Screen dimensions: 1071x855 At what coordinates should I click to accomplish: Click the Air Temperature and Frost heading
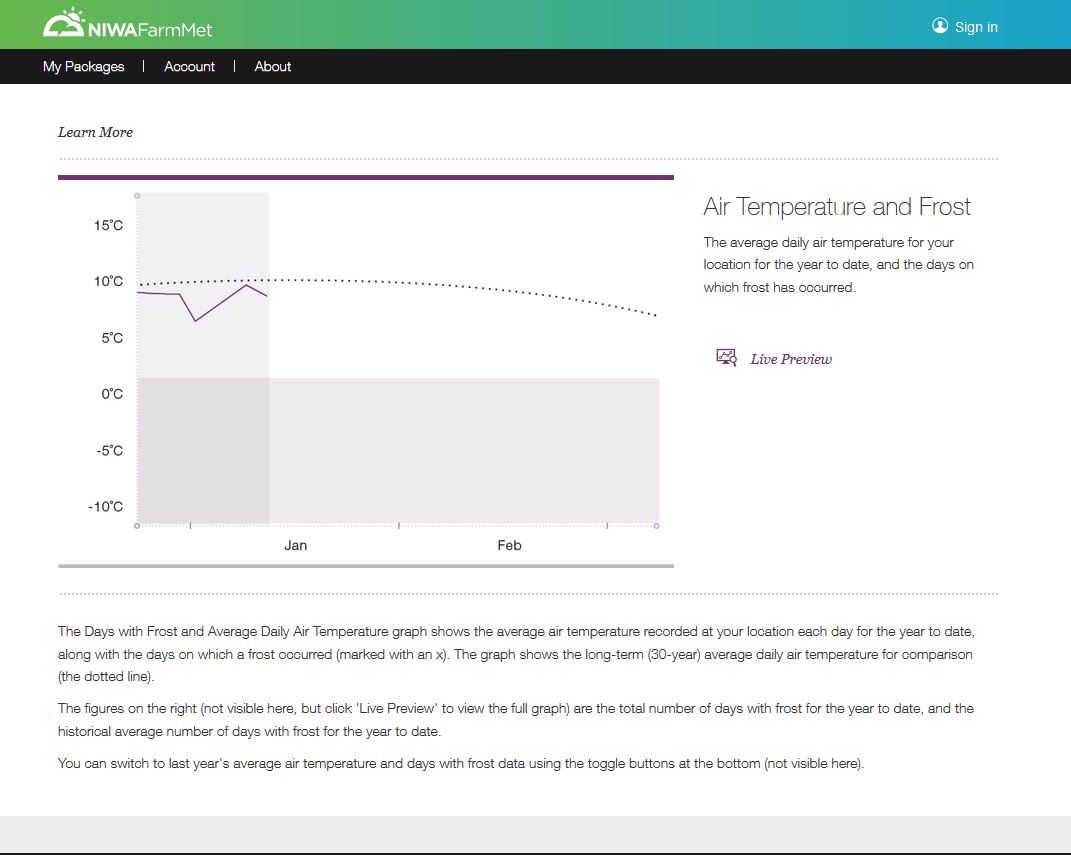[x=836, y=207]
